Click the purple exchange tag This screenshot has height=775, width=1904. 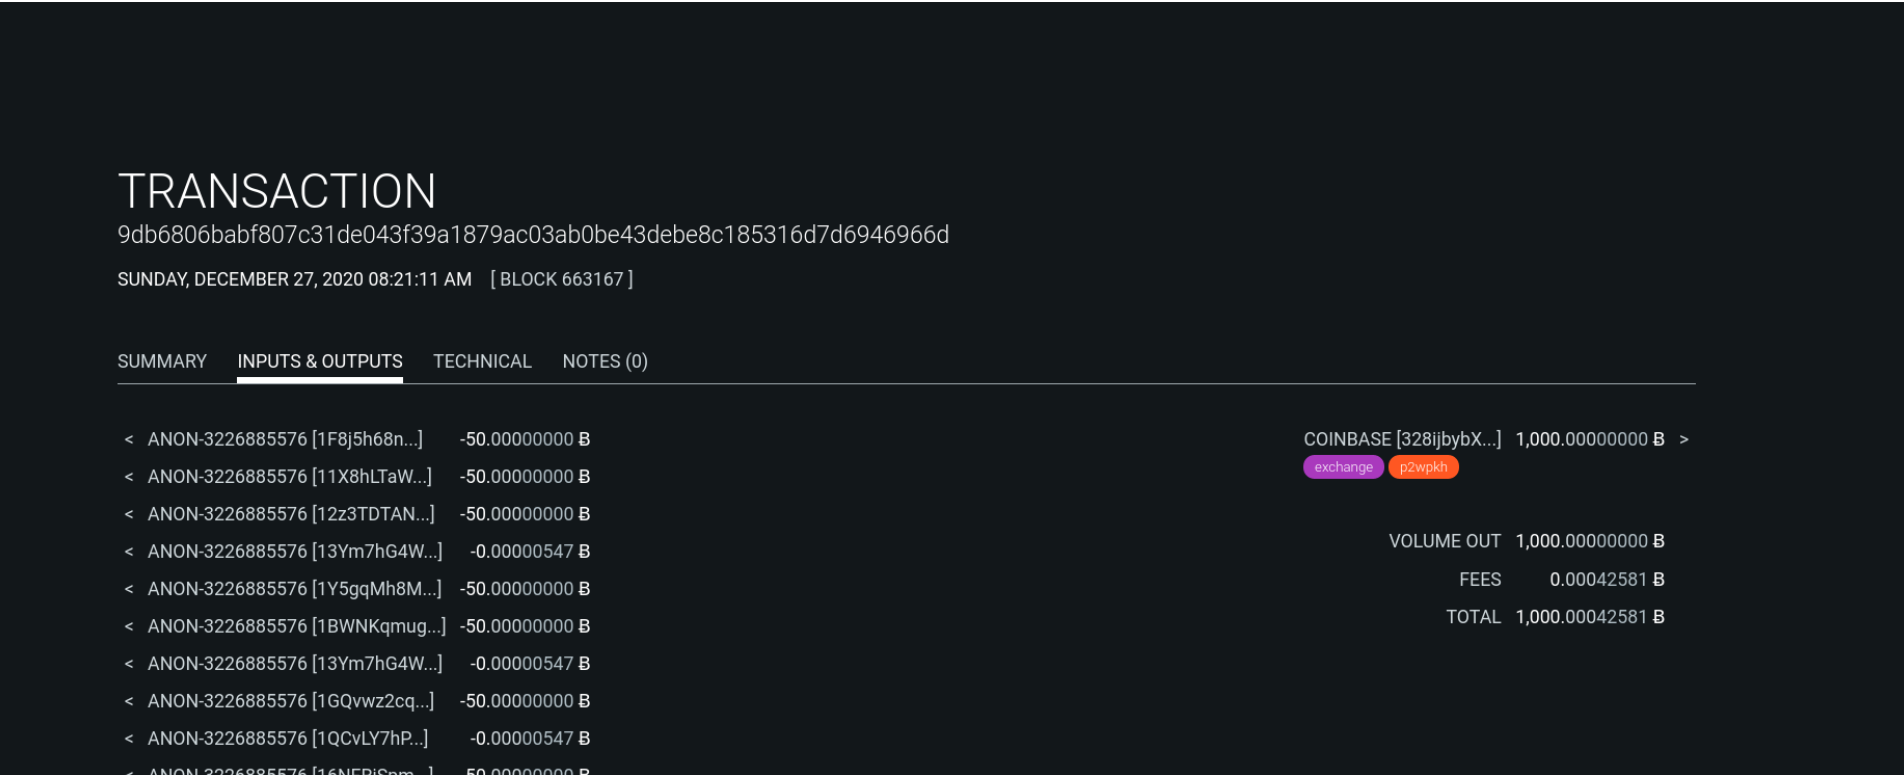click(x=1343, y=467)
